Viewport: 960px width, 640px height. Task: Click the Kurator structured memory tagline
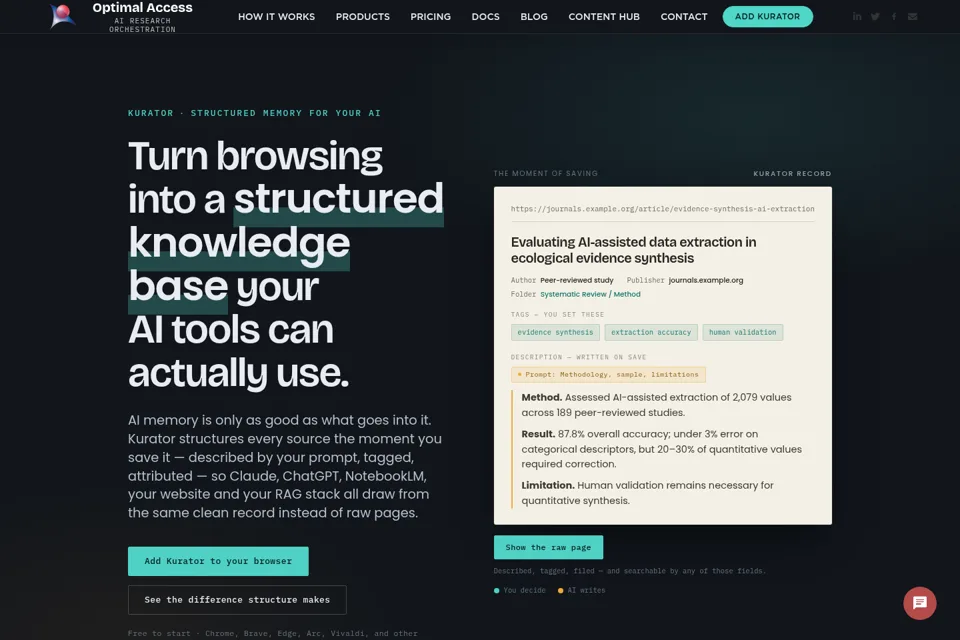click(254, 113)
